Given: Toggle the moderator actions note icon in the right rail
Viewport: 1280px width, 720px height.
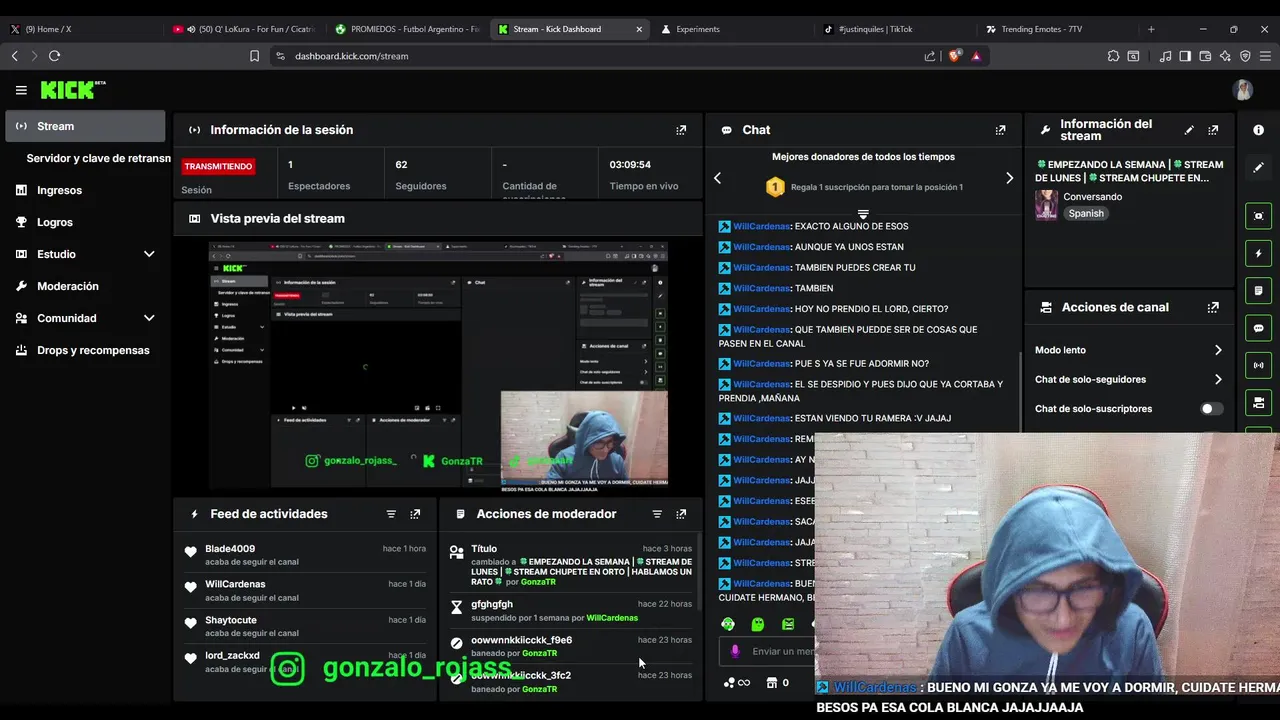Looking at the screenshot, I should point(1259,291).
